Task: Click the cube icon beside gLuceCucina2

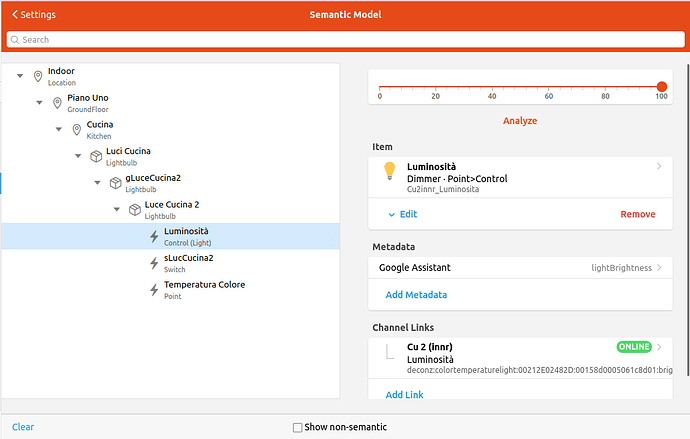Action: pos(115,183)
